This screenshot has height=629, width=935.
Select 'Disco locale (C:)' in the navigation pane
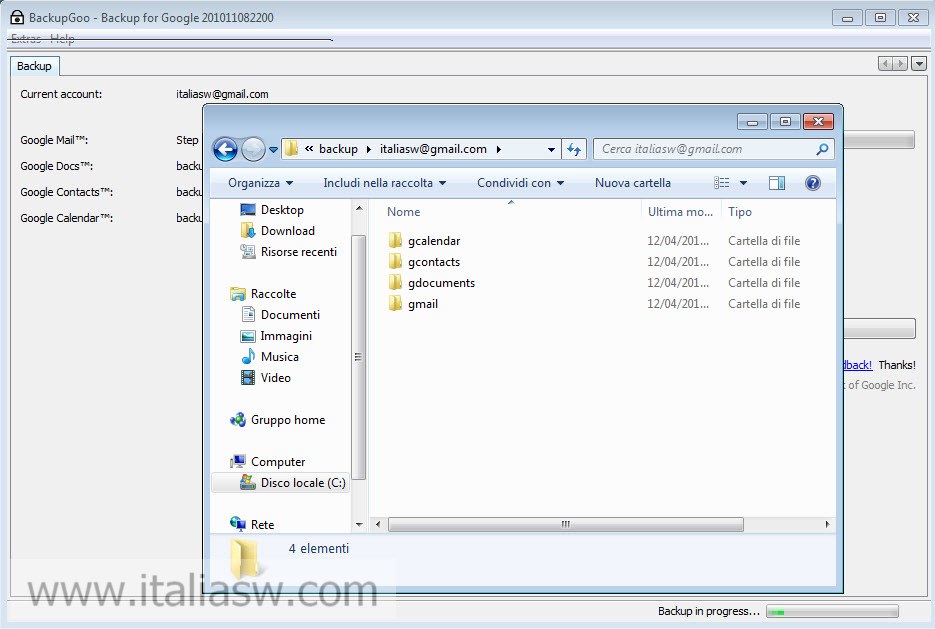tap(280, 483)
